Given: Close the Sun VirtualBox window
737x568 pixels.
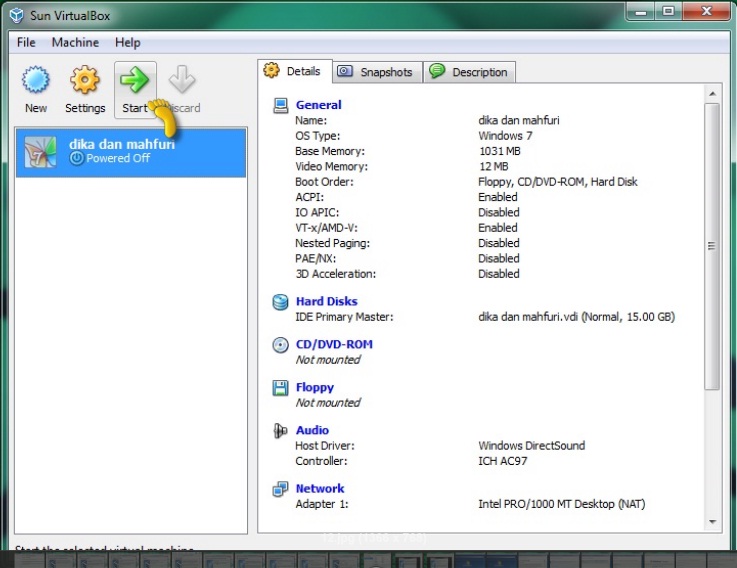Looking at the screenshot, I should pos(706,11).
